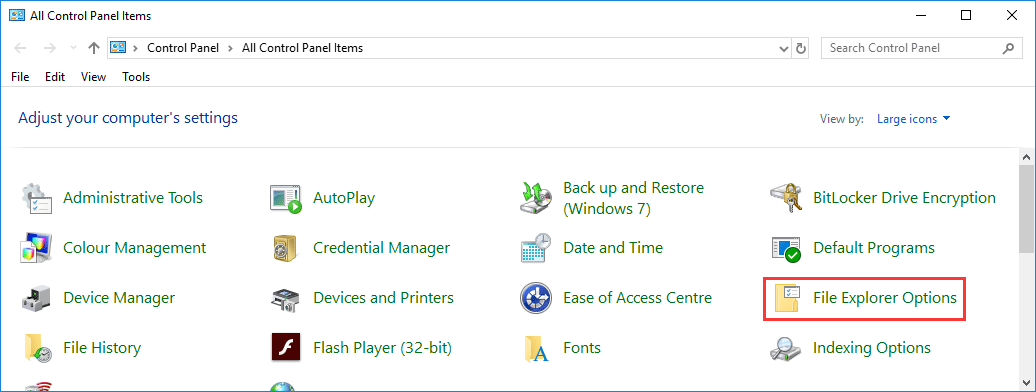Open the Administrative Tools link
The image size is (1036, 392).
(x=133, y=198)
